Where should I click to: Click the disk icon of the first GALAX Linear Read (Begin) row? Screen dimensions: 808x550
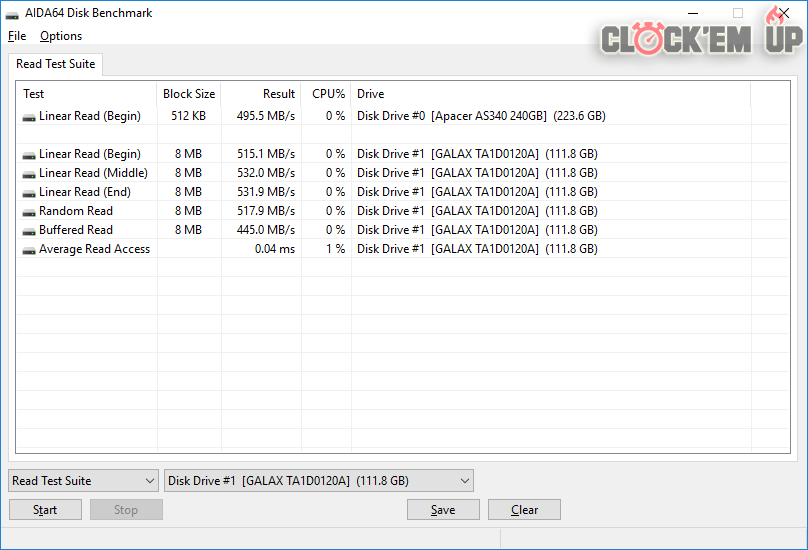[29, 155]
